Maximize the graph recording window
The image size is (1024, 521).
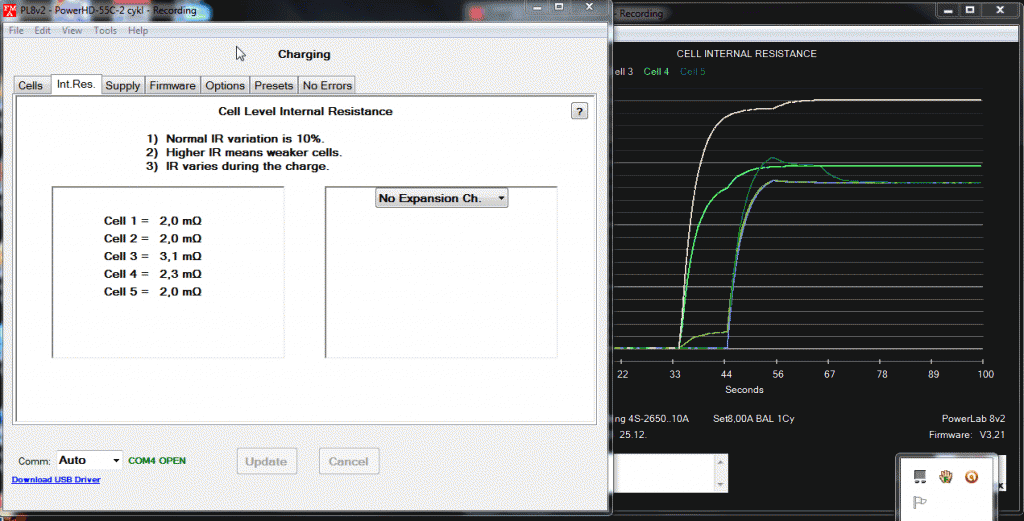[969, 10]
